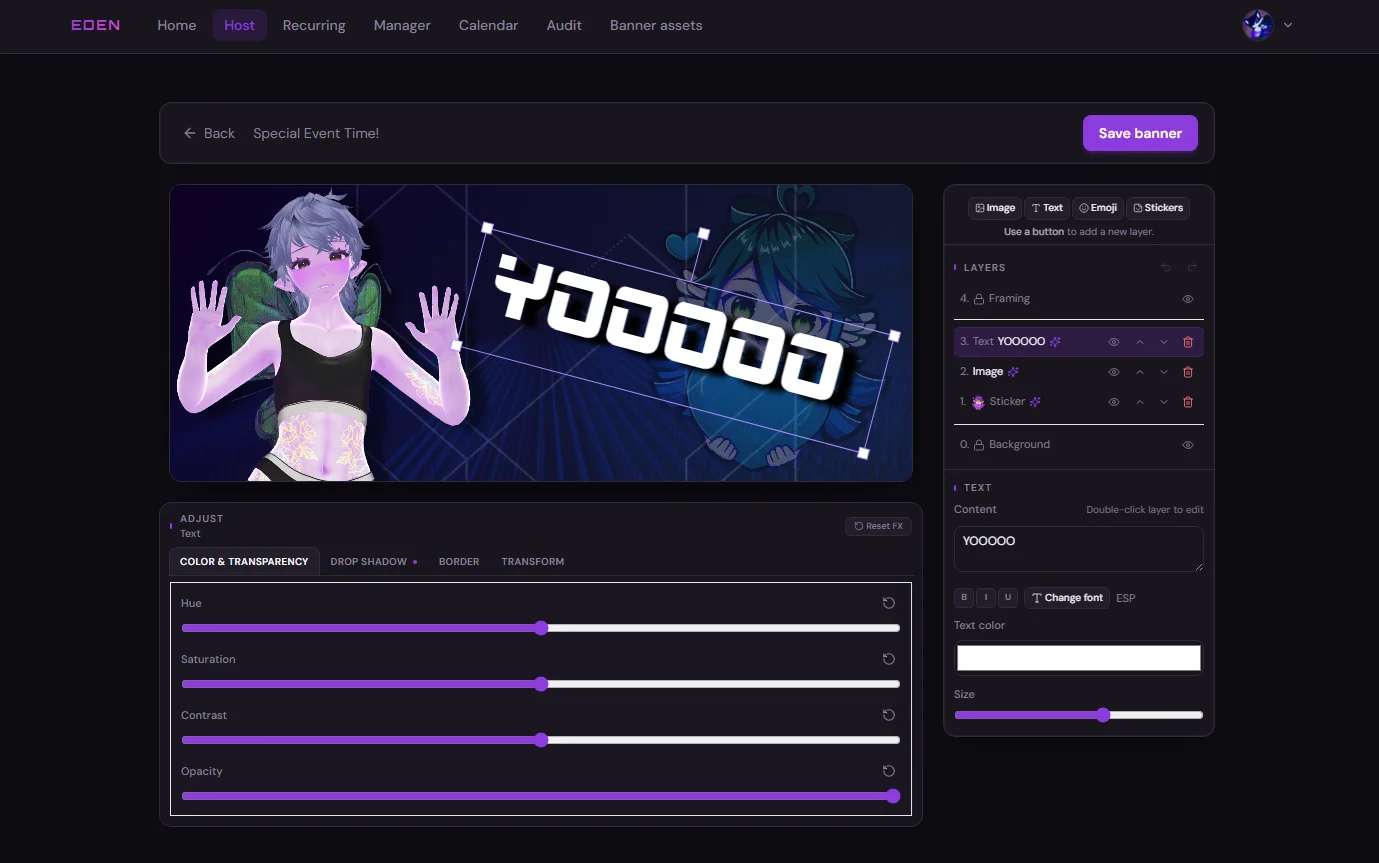The height and width of the screenshot is (863, 1379).
Task: Click the rotation handle above text box
Action: [x=703, y=233]
